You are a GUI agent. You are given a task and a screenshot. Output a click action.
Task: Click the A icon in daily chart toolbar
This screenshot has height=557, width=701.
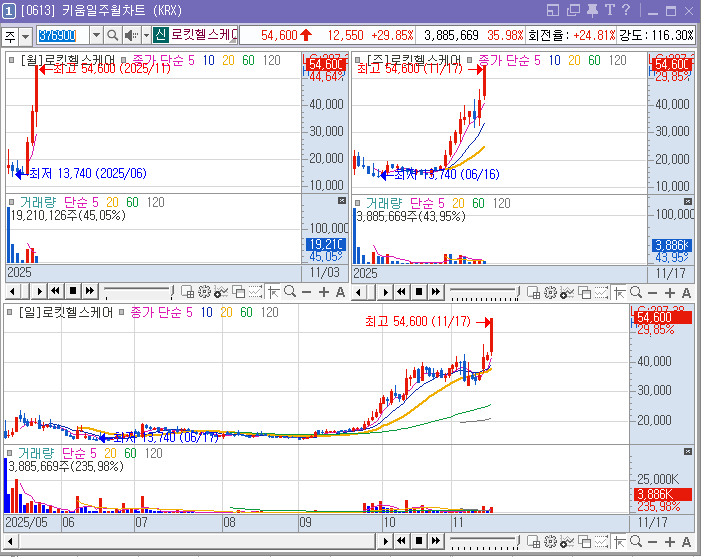(x=686, y=542)
